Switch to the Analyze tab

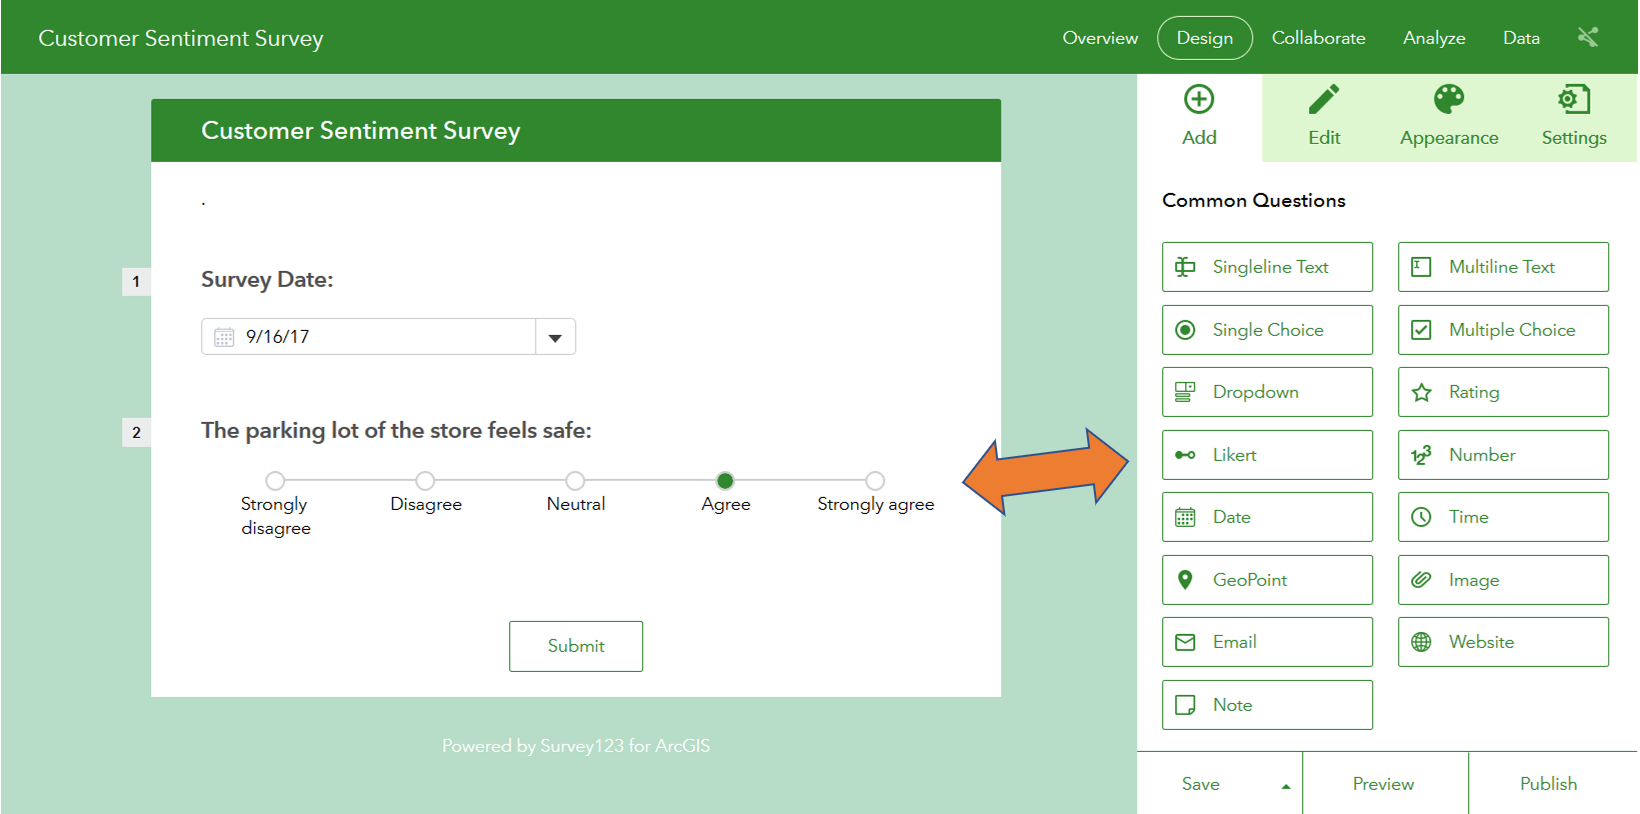(x=1434, y=38)
